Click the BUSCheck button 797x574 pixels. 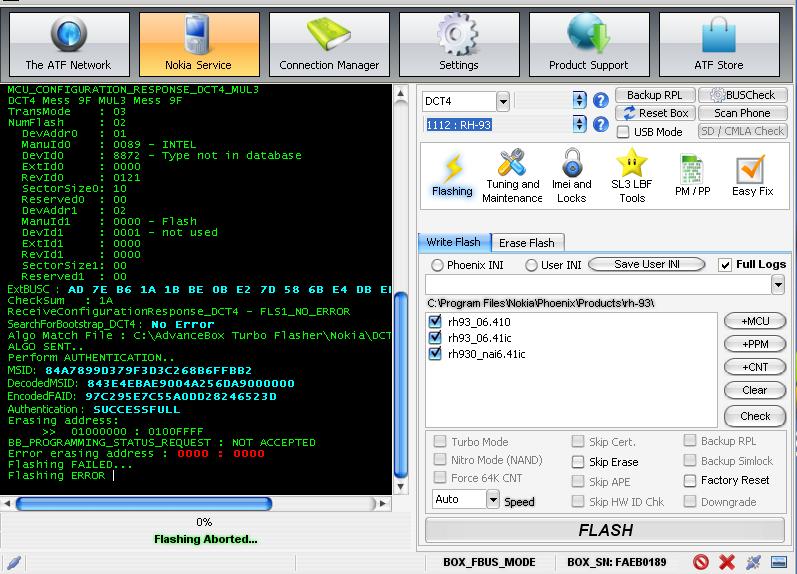coord(743,95)
